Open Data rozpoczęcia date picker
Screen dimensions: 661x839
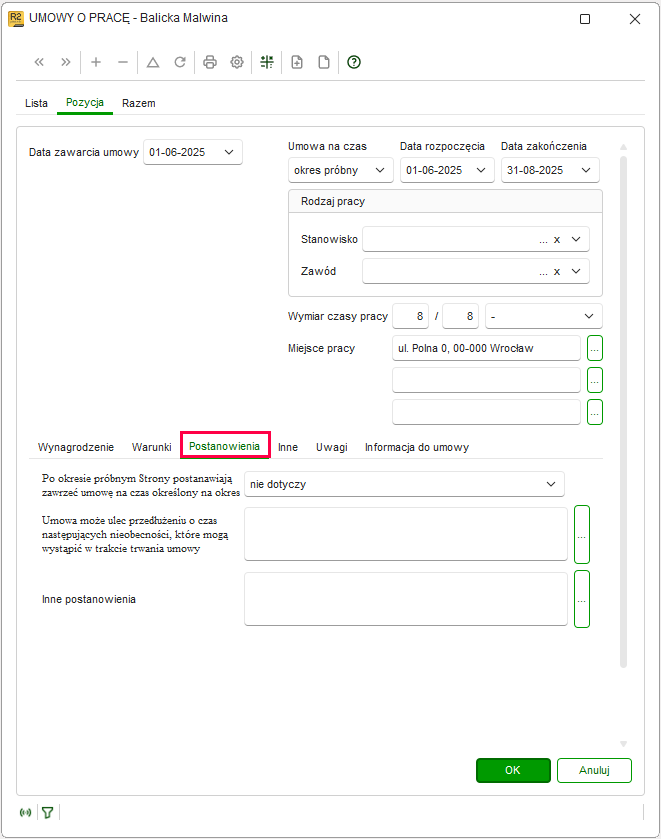click(481, 170)
